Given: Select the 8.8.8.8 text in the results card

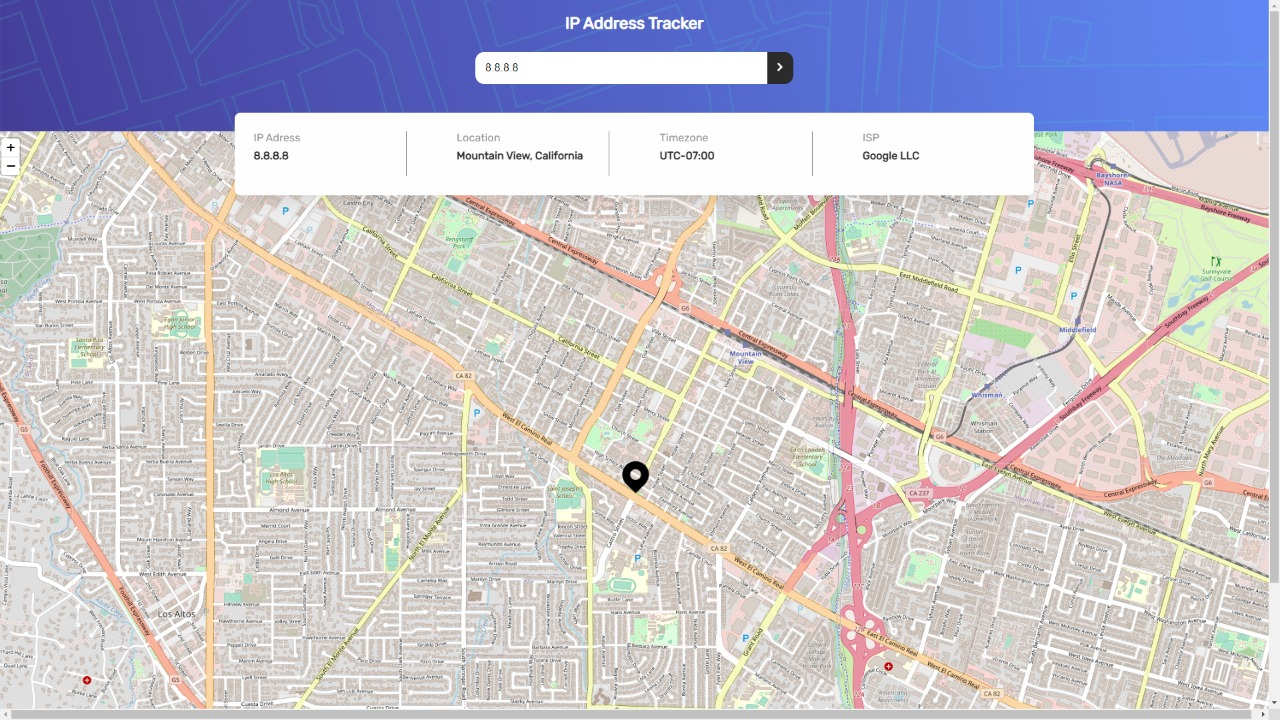Looking at the screenshot, I should [x=272, y=155].
